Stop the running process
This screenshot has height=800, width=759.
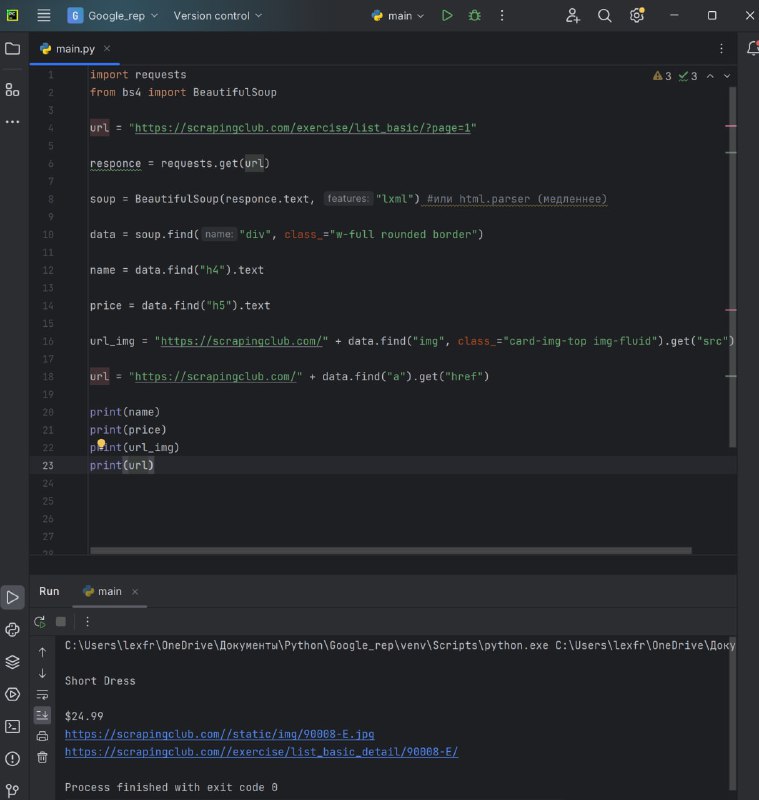(x=61, y=621)
